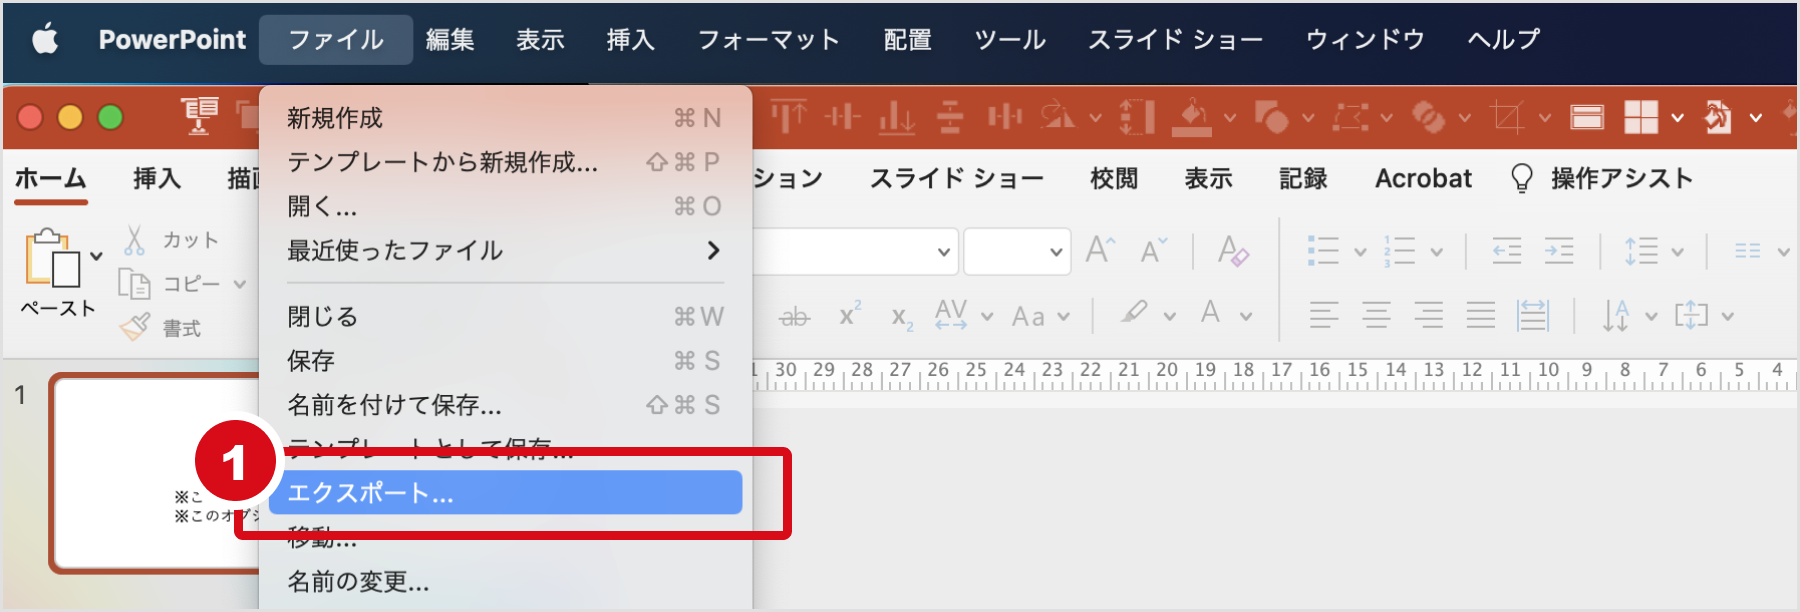The width and height of the screenshot is (1800, 612).
Task: Align text right
Action: [1429, 316]
